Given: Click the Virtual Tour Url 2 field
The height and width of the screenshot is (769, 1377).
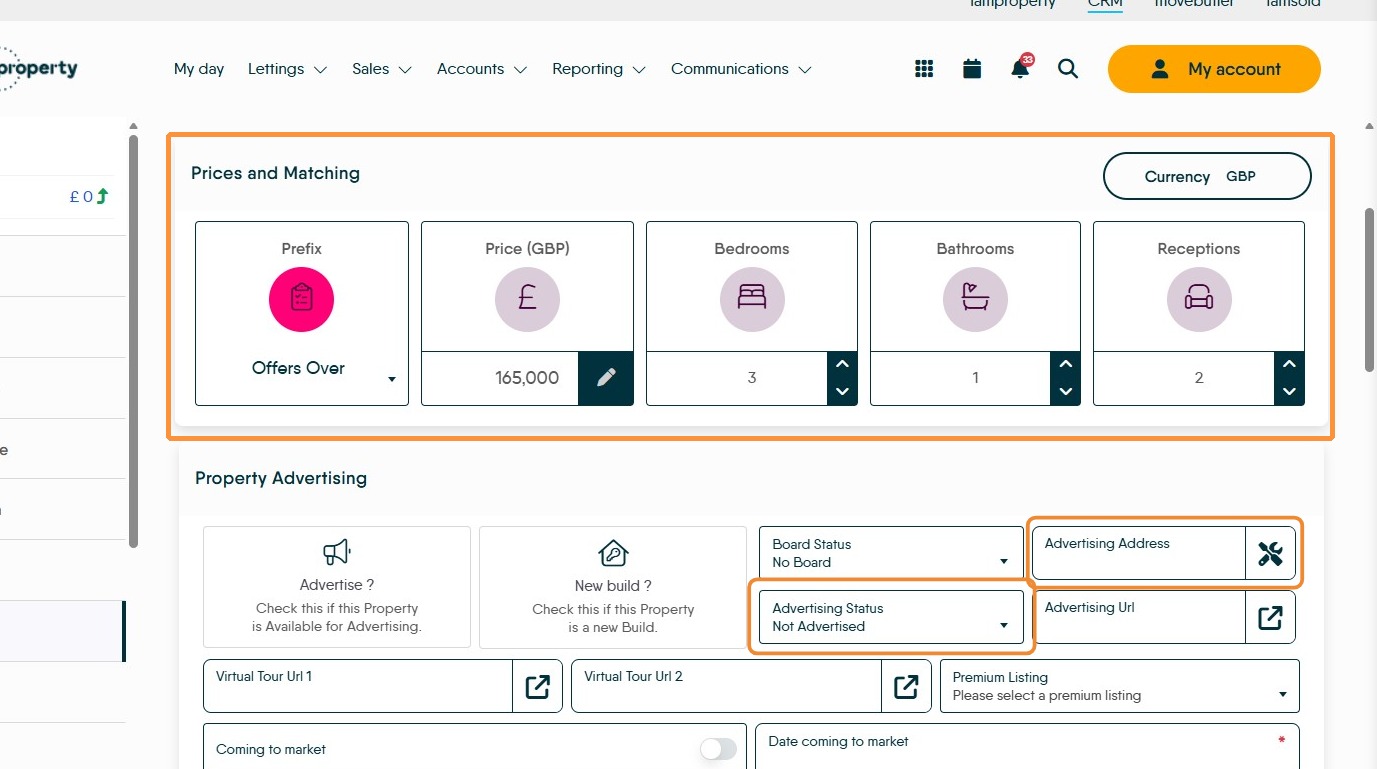Looking at the screenshot, I should 727,686.
